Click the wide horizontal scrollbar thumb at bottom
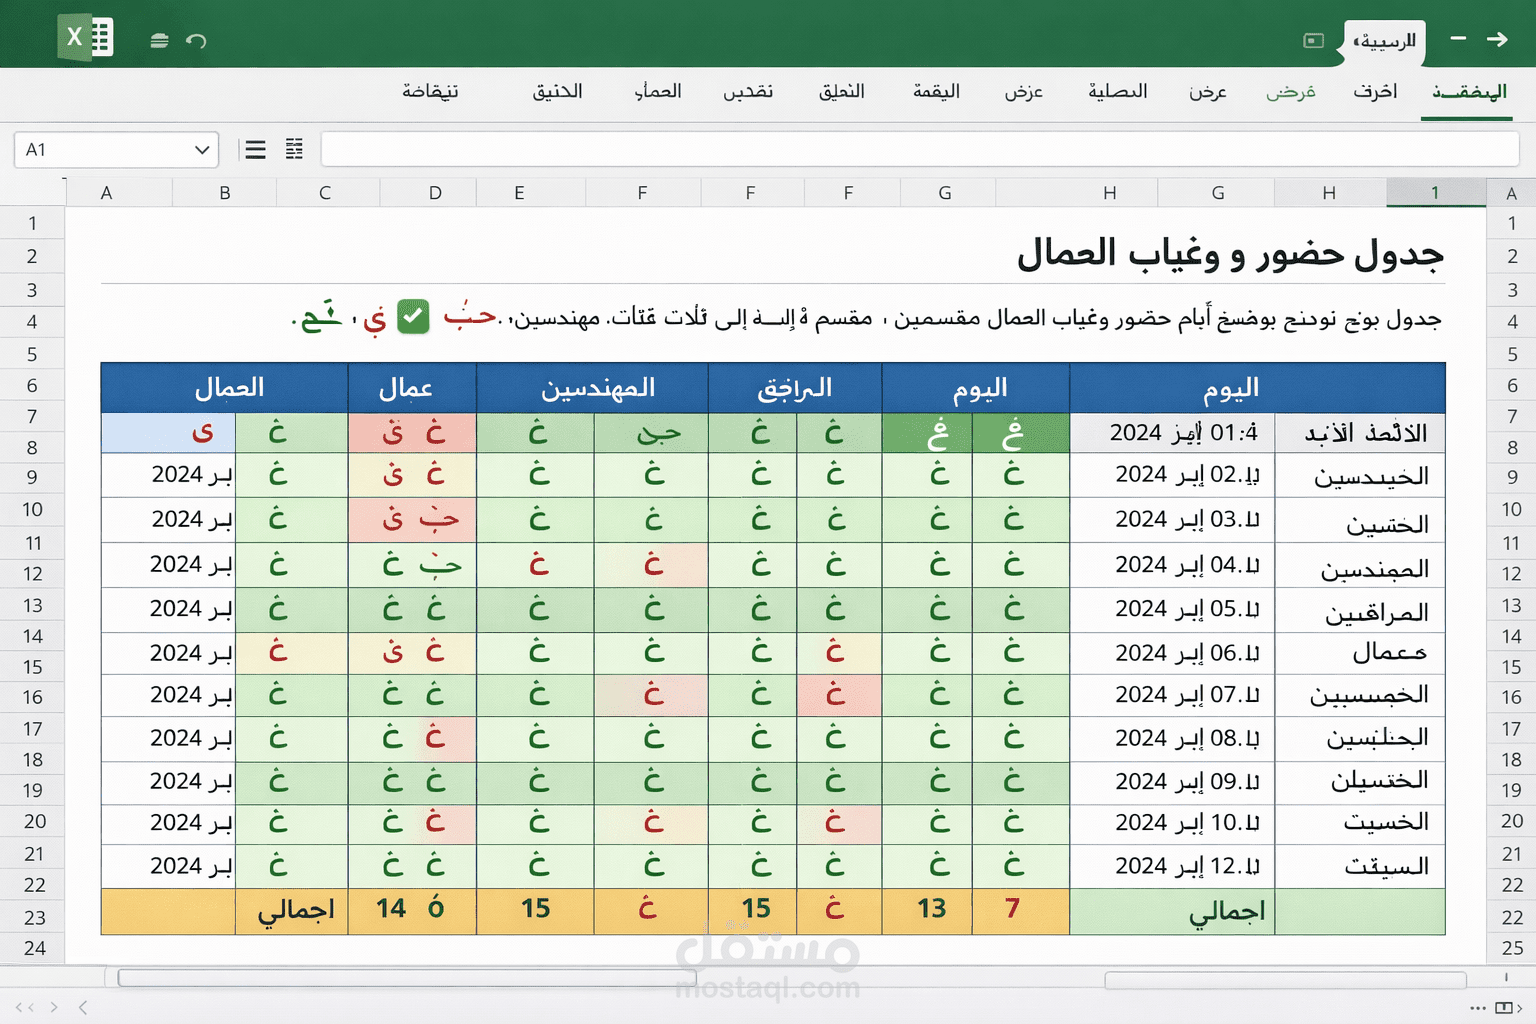 click(x=406, y=978)
